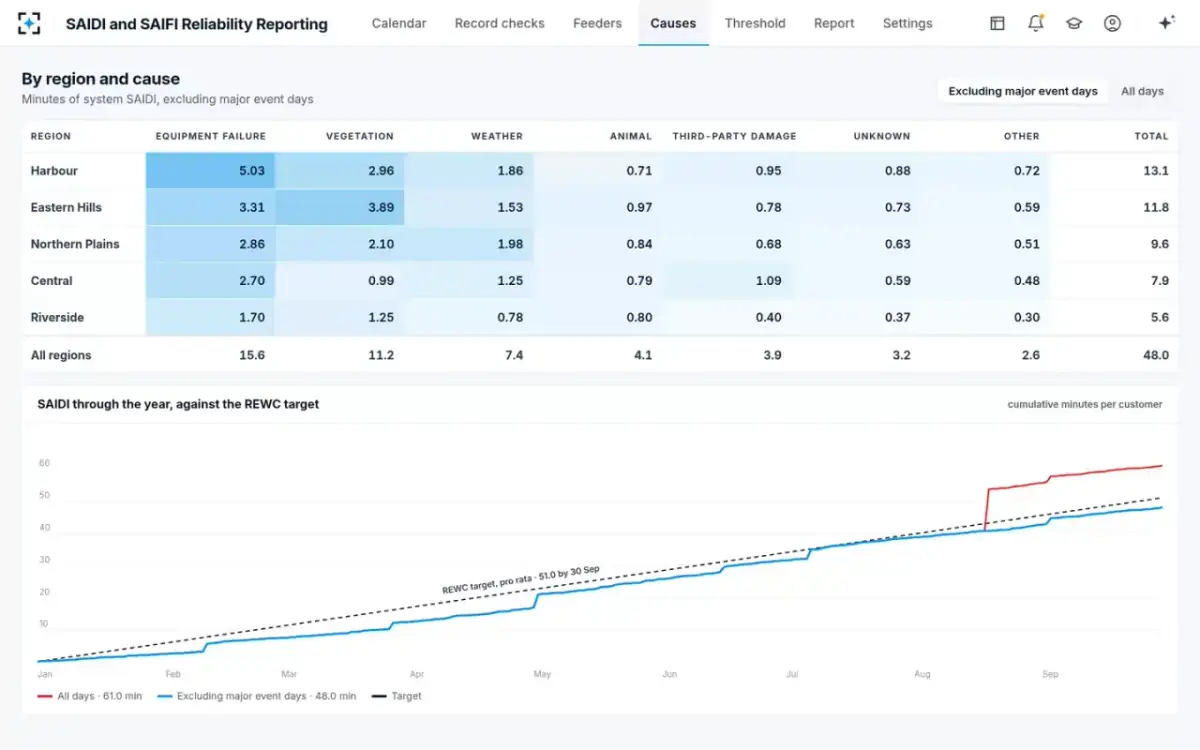Click the Region column header
Viewport: 1200px width, 750px height.
pyautogui.click(x=51, y=136)
